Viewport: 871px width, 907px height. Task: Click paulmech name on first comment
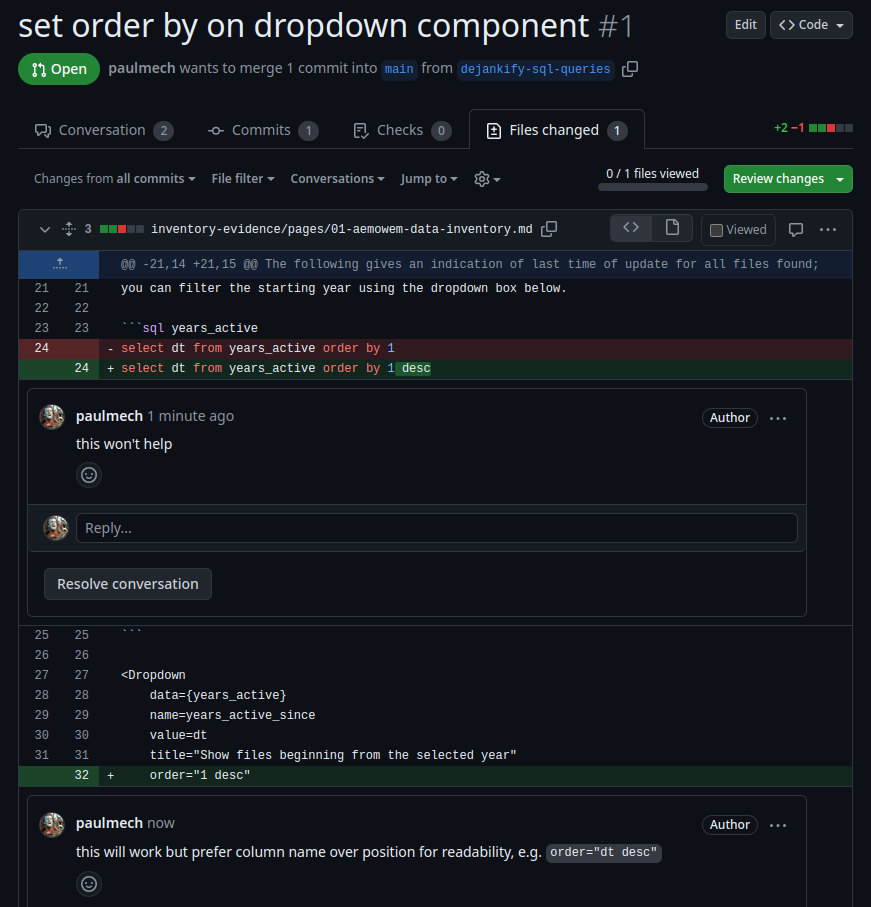[x=109, y=416]
